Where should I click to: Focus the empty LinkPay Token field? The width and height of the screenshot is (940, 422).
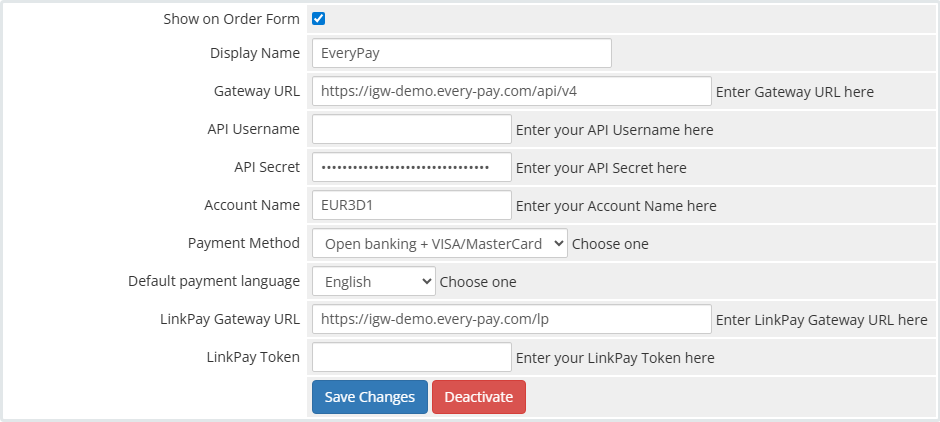coord(411,357)
